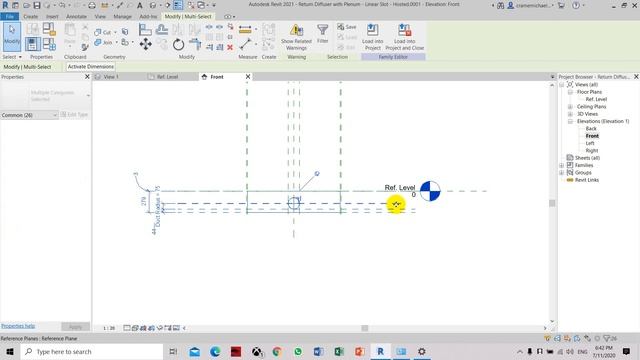Click the view scale 1:20 control
640x360 pixels.
pyautogui.click(x=109, y=328)
